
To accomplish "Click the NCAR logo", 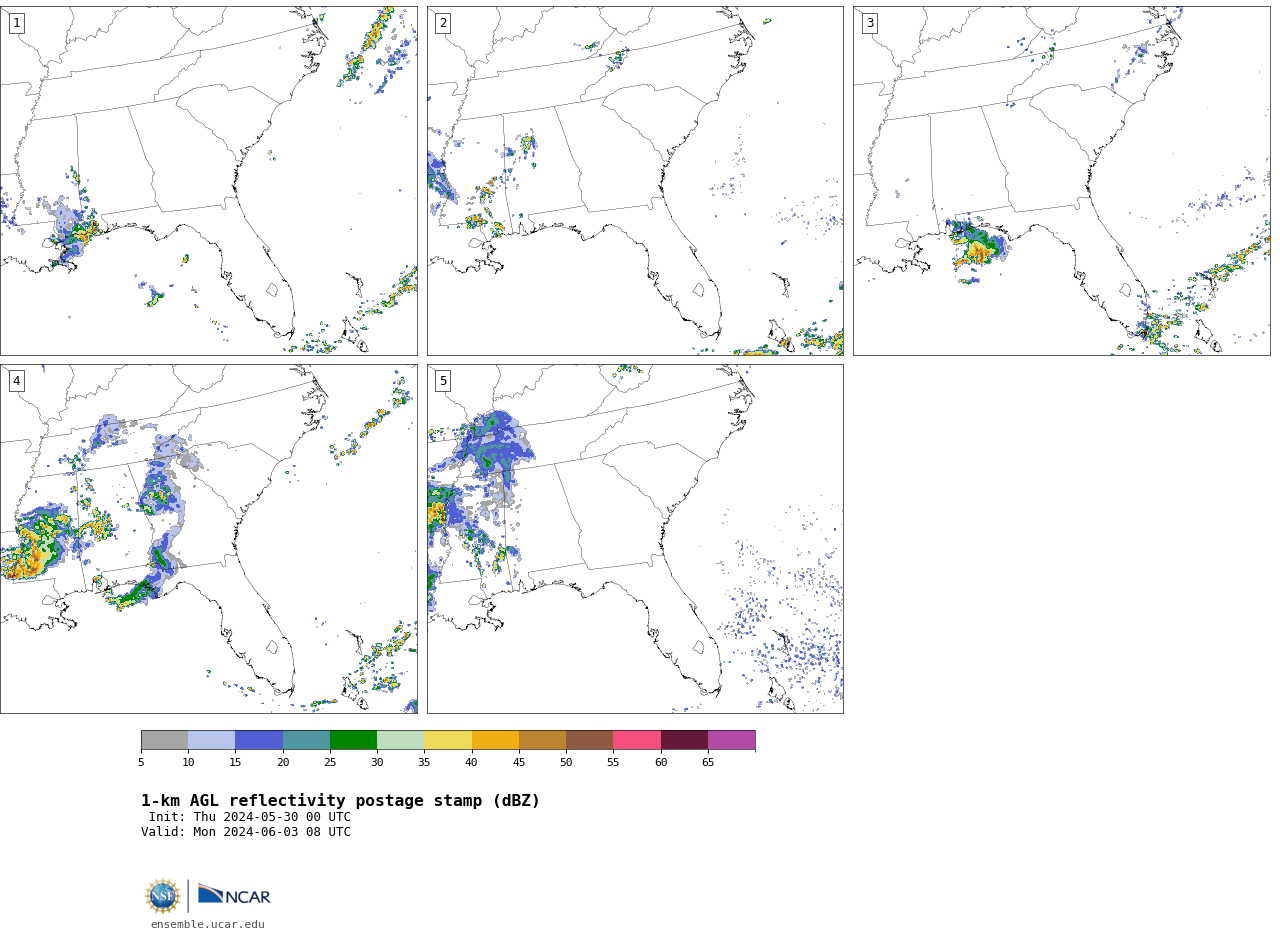I will 234,895.
